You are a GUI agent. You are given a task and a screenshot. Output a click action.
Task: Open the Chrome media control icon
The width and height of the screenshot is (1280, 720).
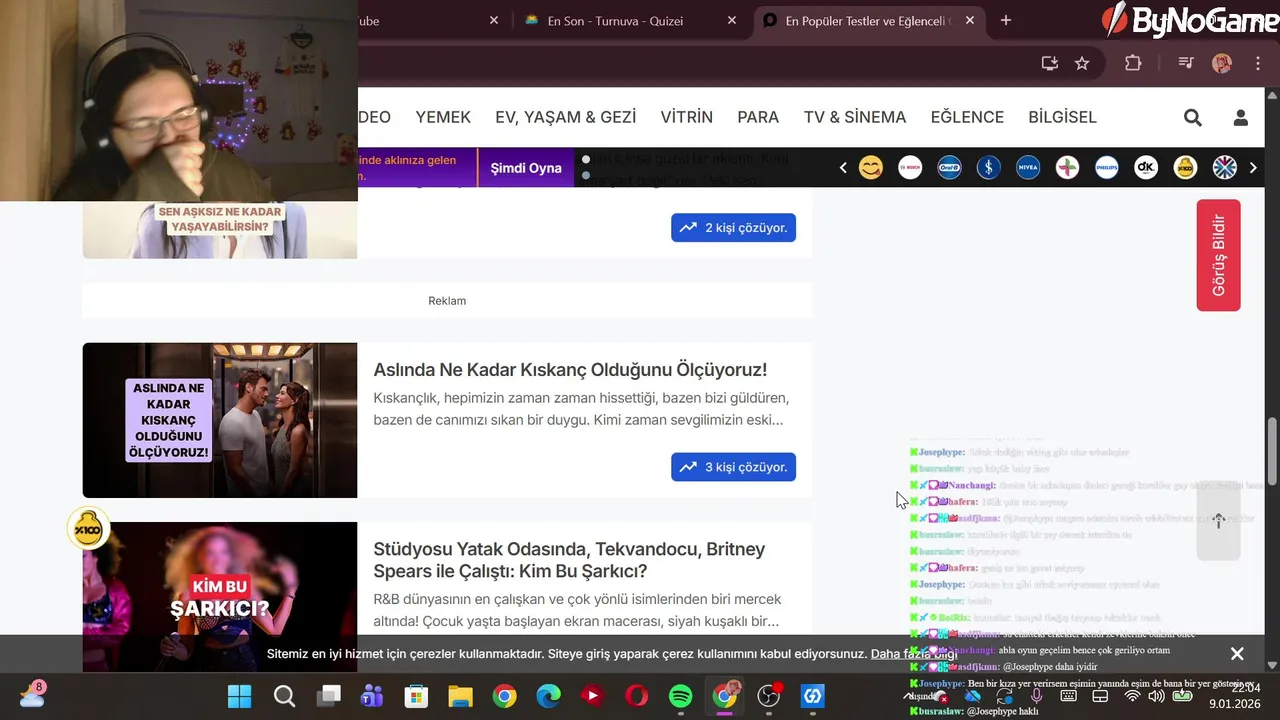tap(1186, 63)
